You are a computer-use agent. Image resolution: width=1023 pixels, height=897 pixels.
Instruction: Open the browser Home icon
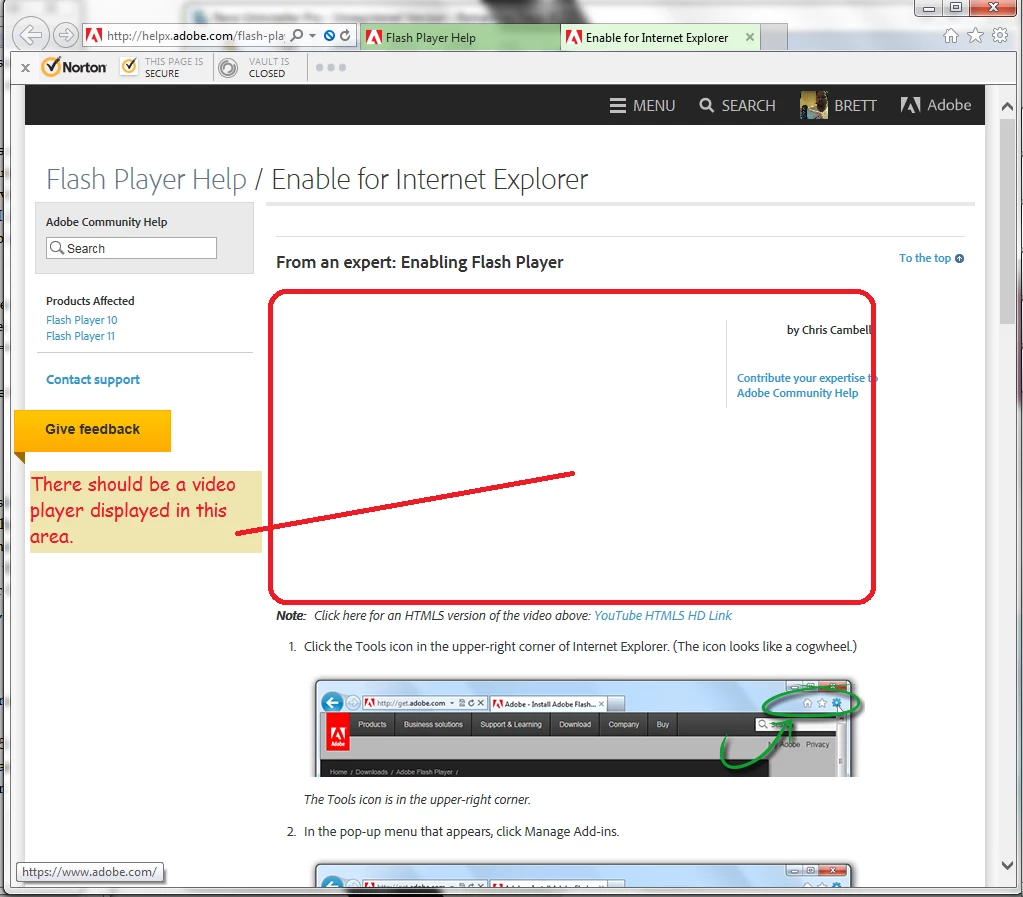point(951,35)
